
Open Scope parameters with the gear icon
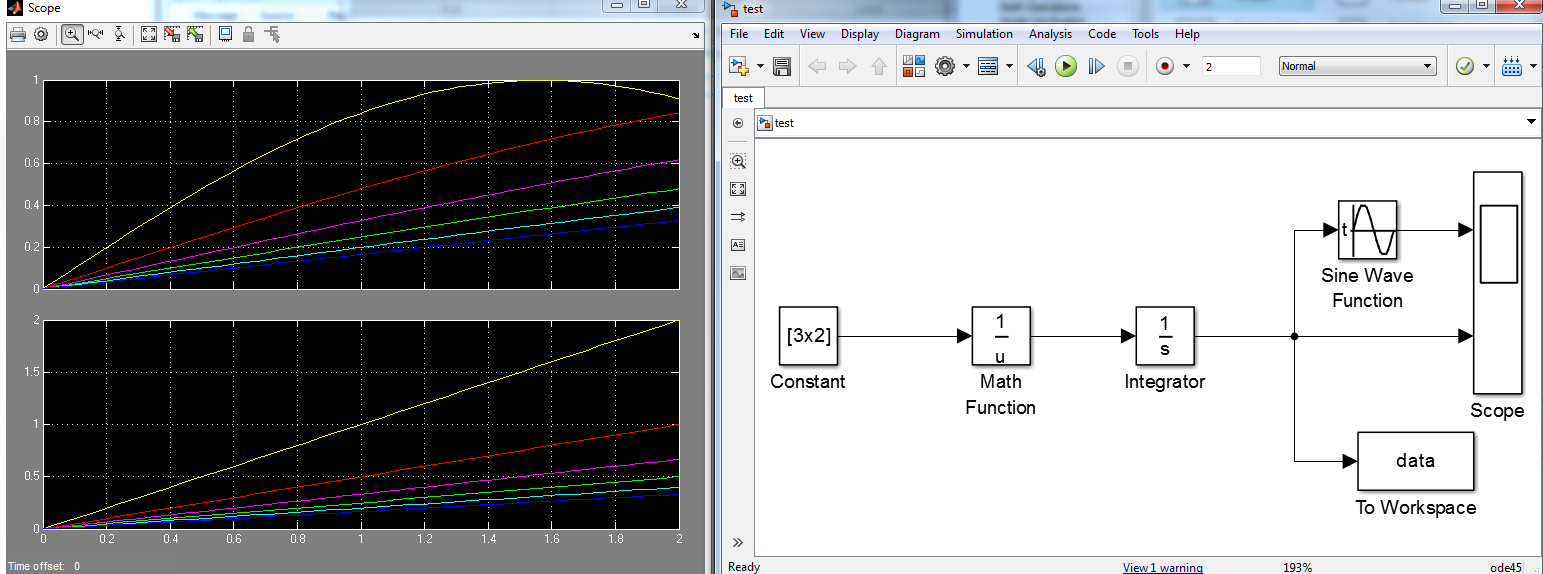tap(41, 34)
